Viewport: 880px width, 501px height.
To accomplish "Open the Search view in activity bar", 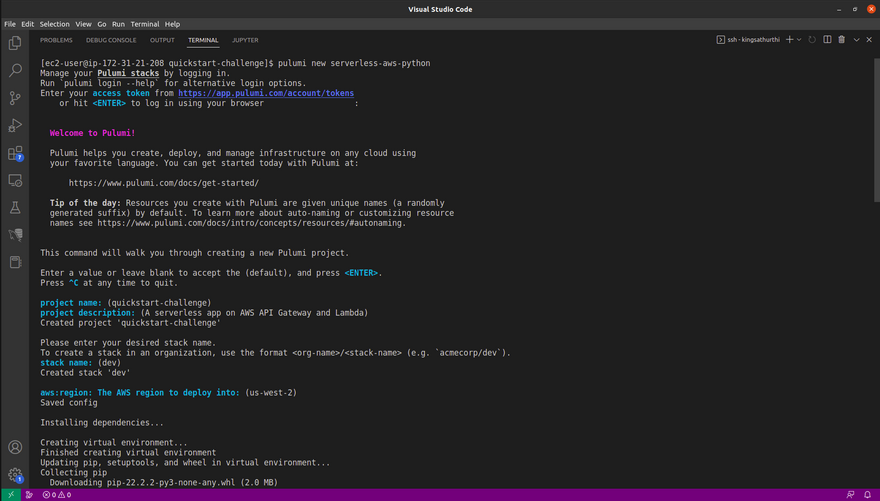I will pyautogui.click(x=15, y=70).
